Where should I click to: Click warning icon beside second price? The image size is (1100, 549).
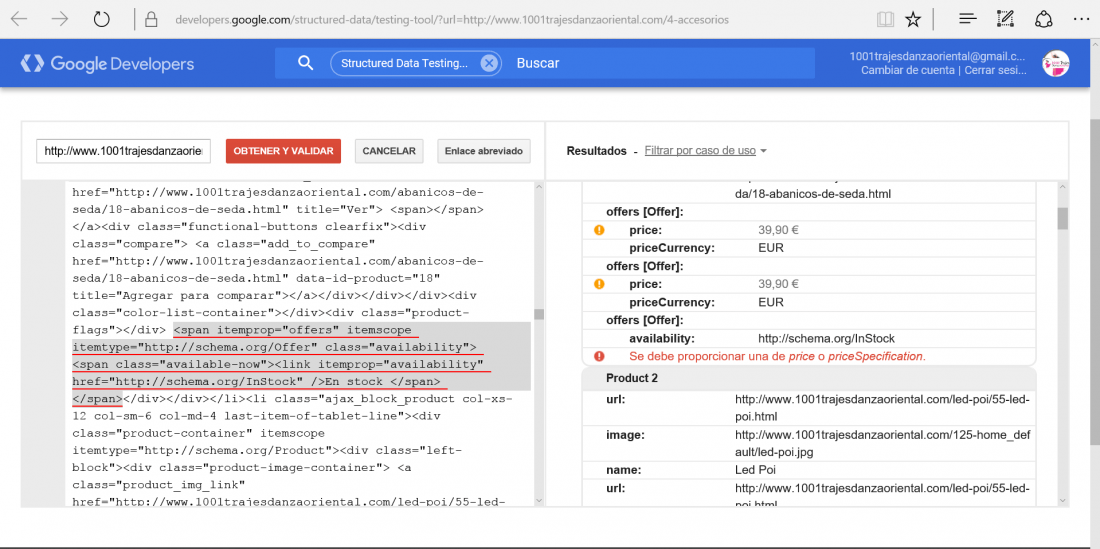[x=599, y=284]
